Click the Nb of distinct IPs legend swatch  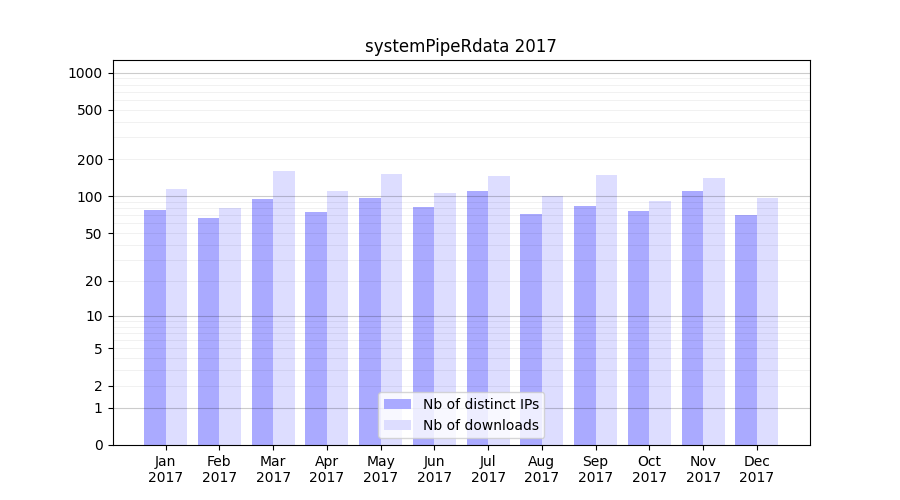pos(397,404)
